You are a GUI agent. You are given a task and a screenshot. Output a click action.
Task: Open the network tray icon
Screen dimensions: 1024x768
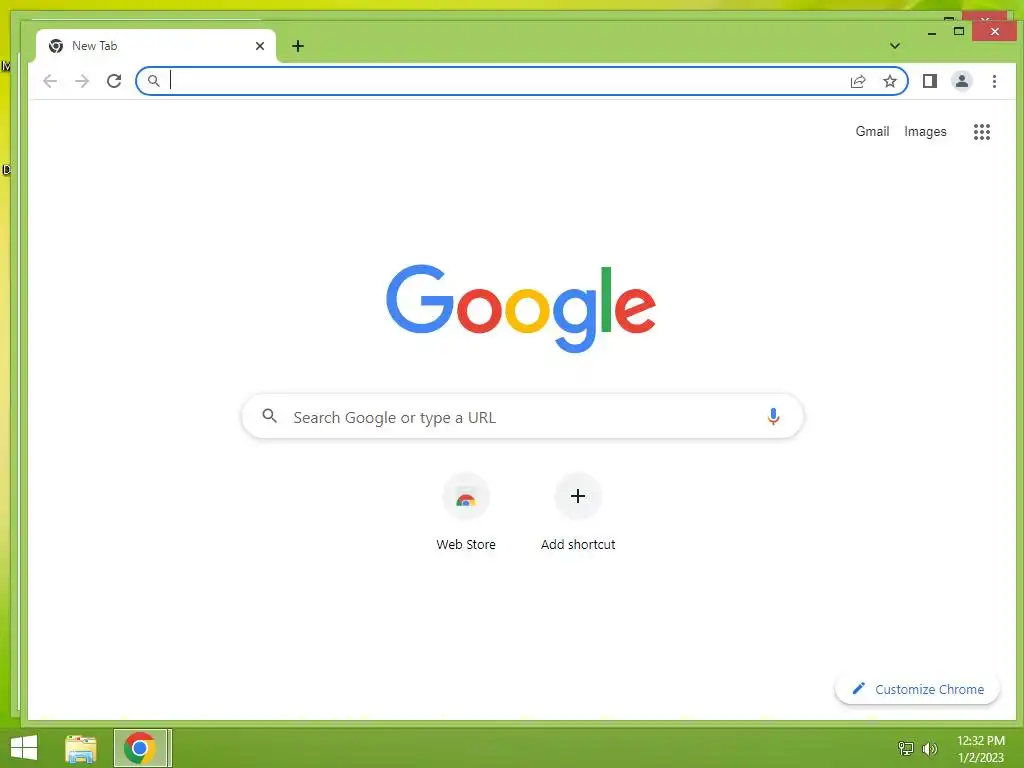click(906, 748)
